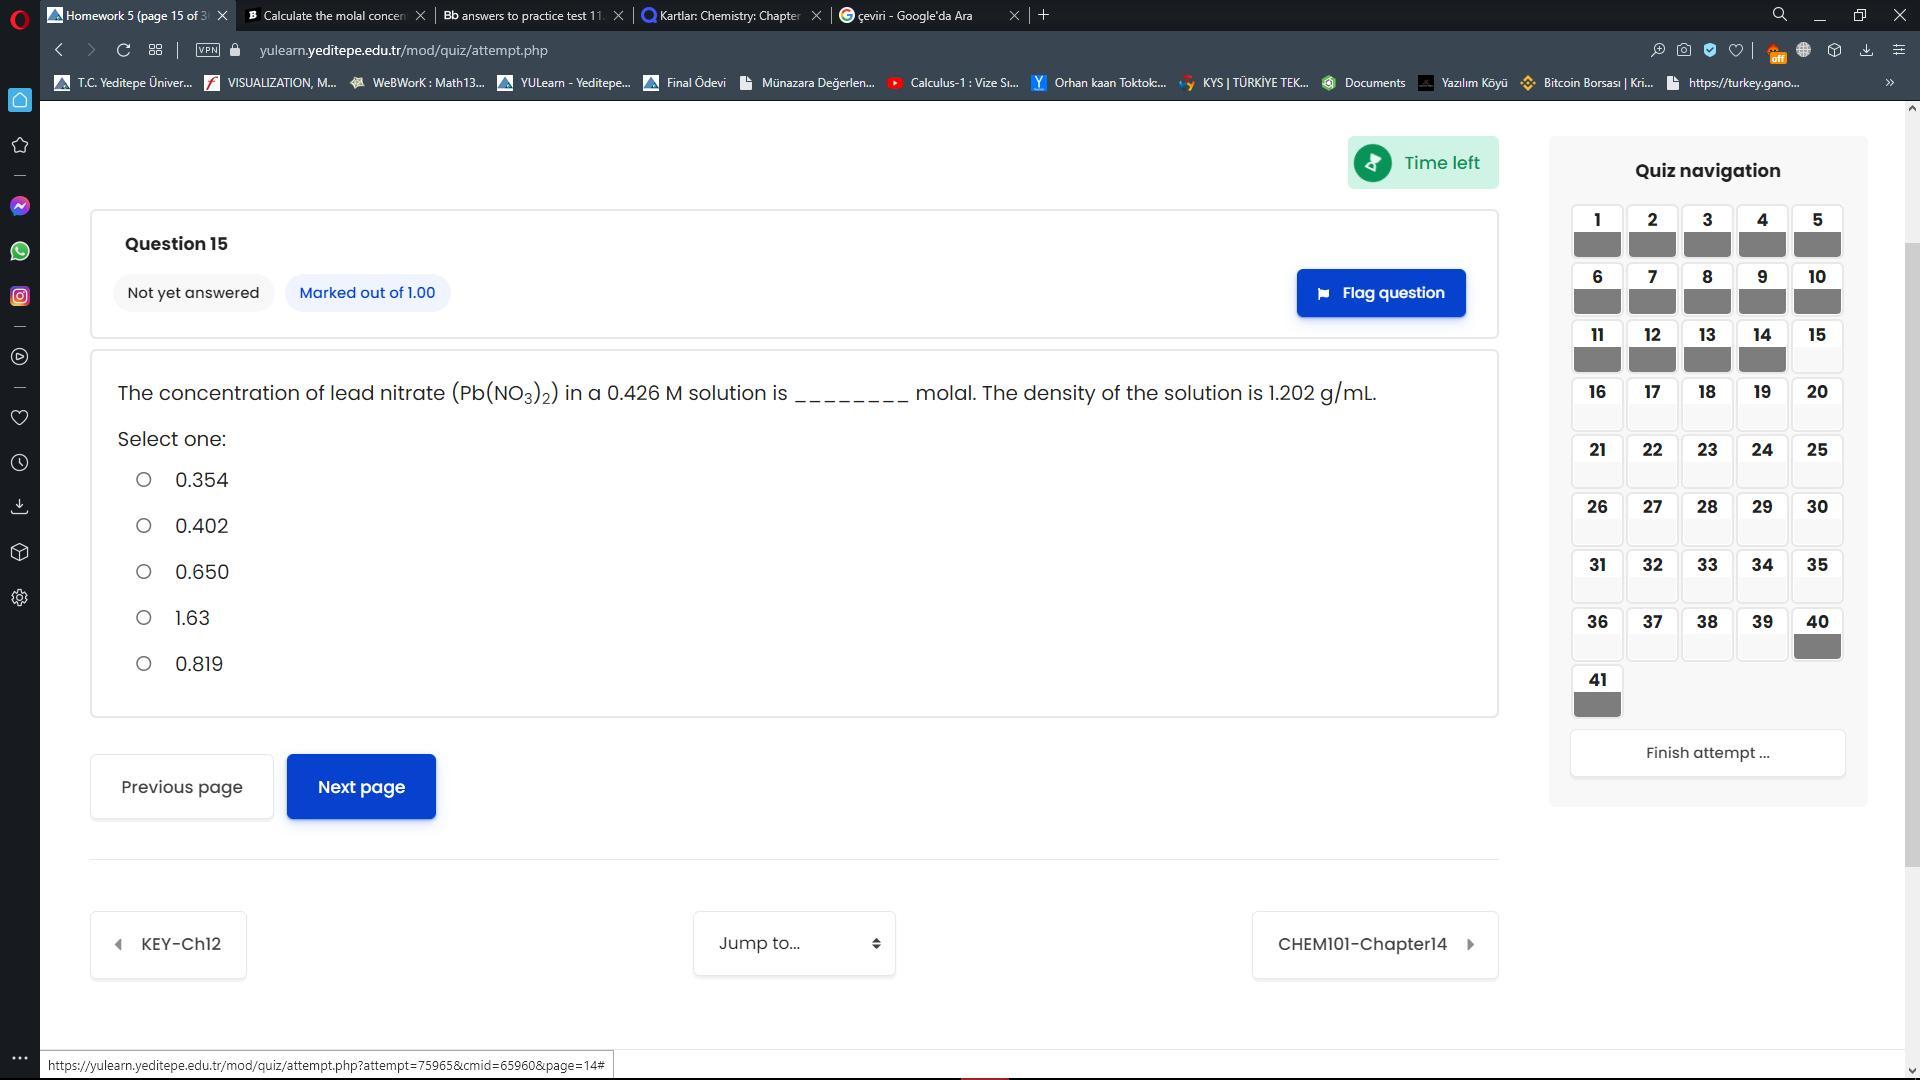1920x1080 pixels.
Task: Open WhatsApp sidebar panel
Action: click(x=20, y=251)
